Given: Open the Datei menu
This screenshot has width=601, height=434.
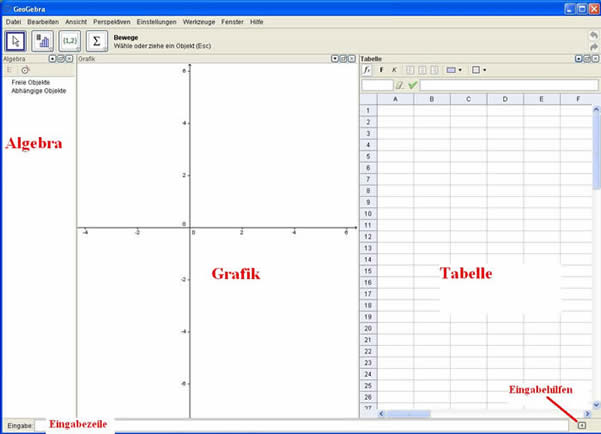Looking at the screenshot, I should pyautogui.click(x=13, y=22).
